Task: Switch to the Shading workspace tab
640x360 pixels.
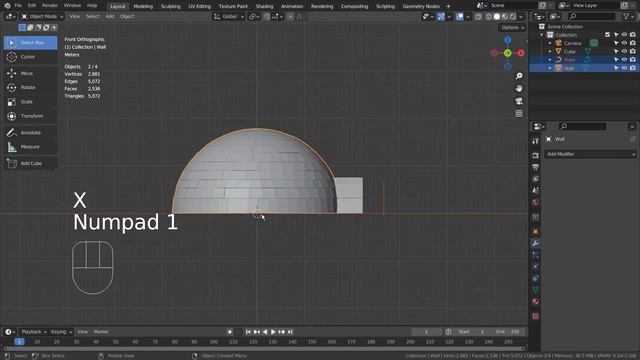Action: pos(264,6)
